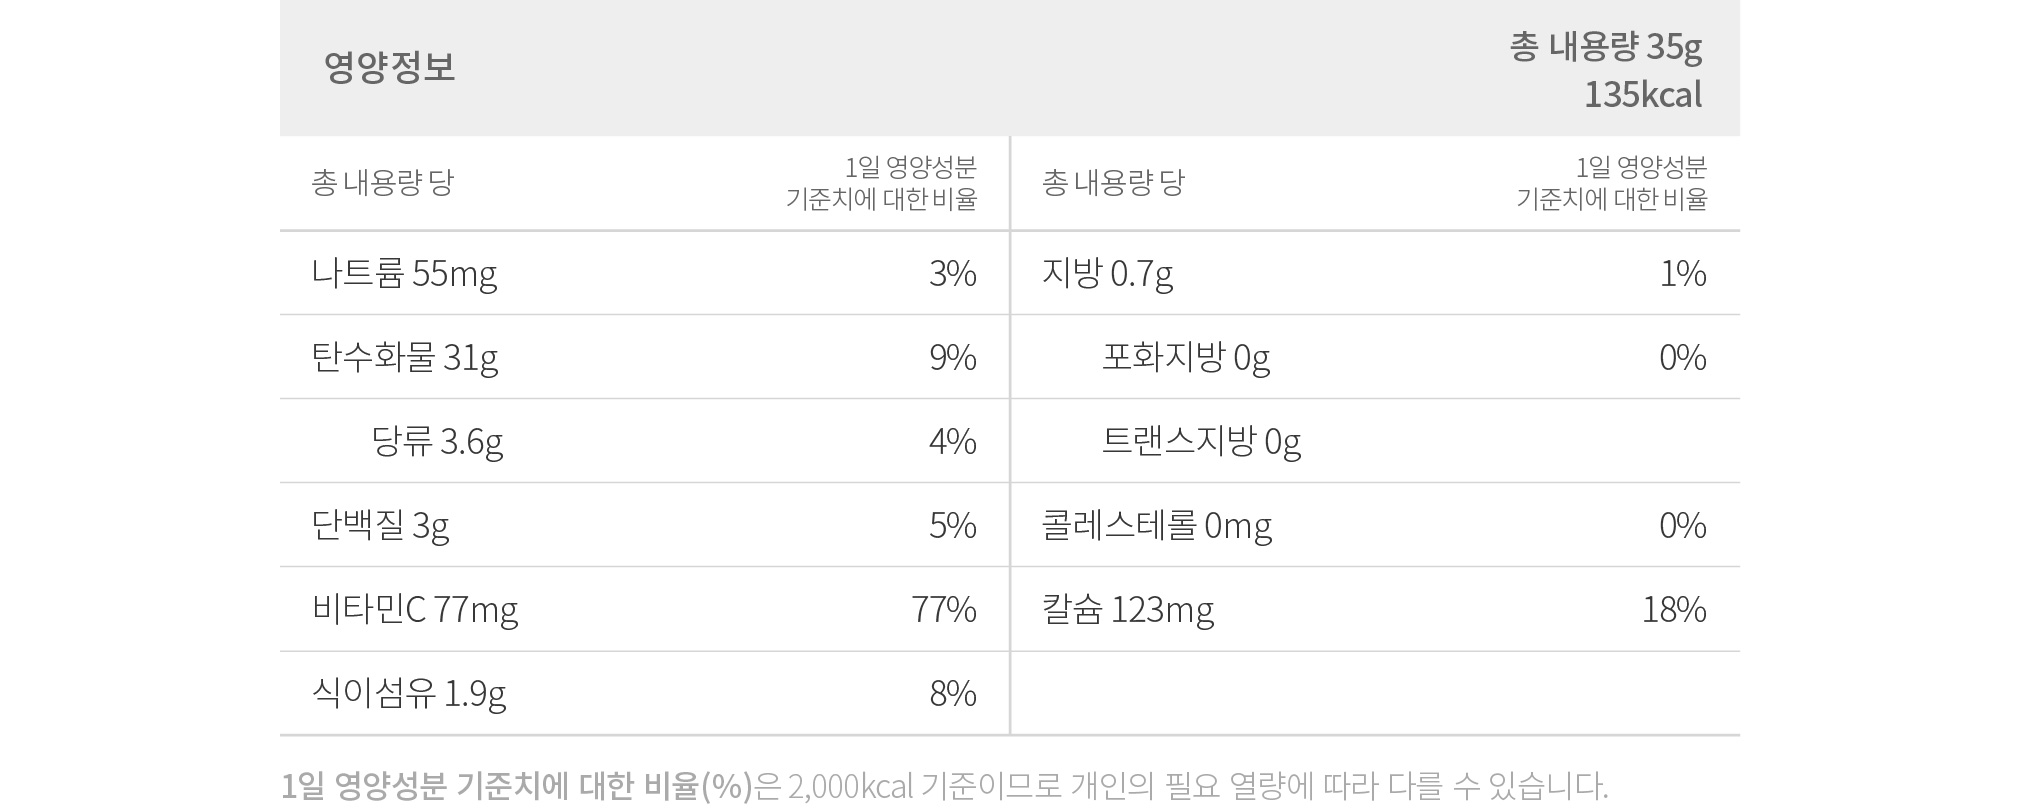Click the 단백질 3g row

[x=644, y=525]
